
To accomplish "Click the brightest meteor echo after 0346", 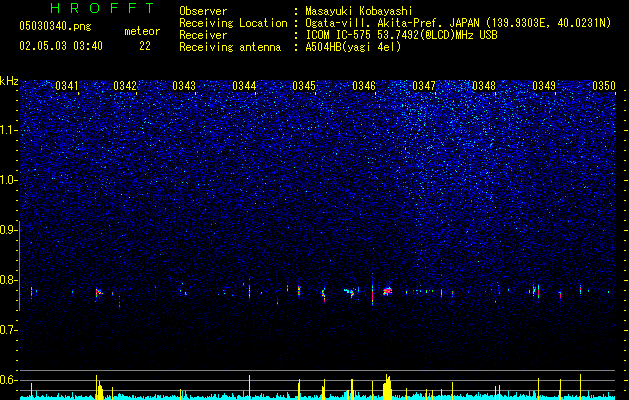I will tap(387, 291).
